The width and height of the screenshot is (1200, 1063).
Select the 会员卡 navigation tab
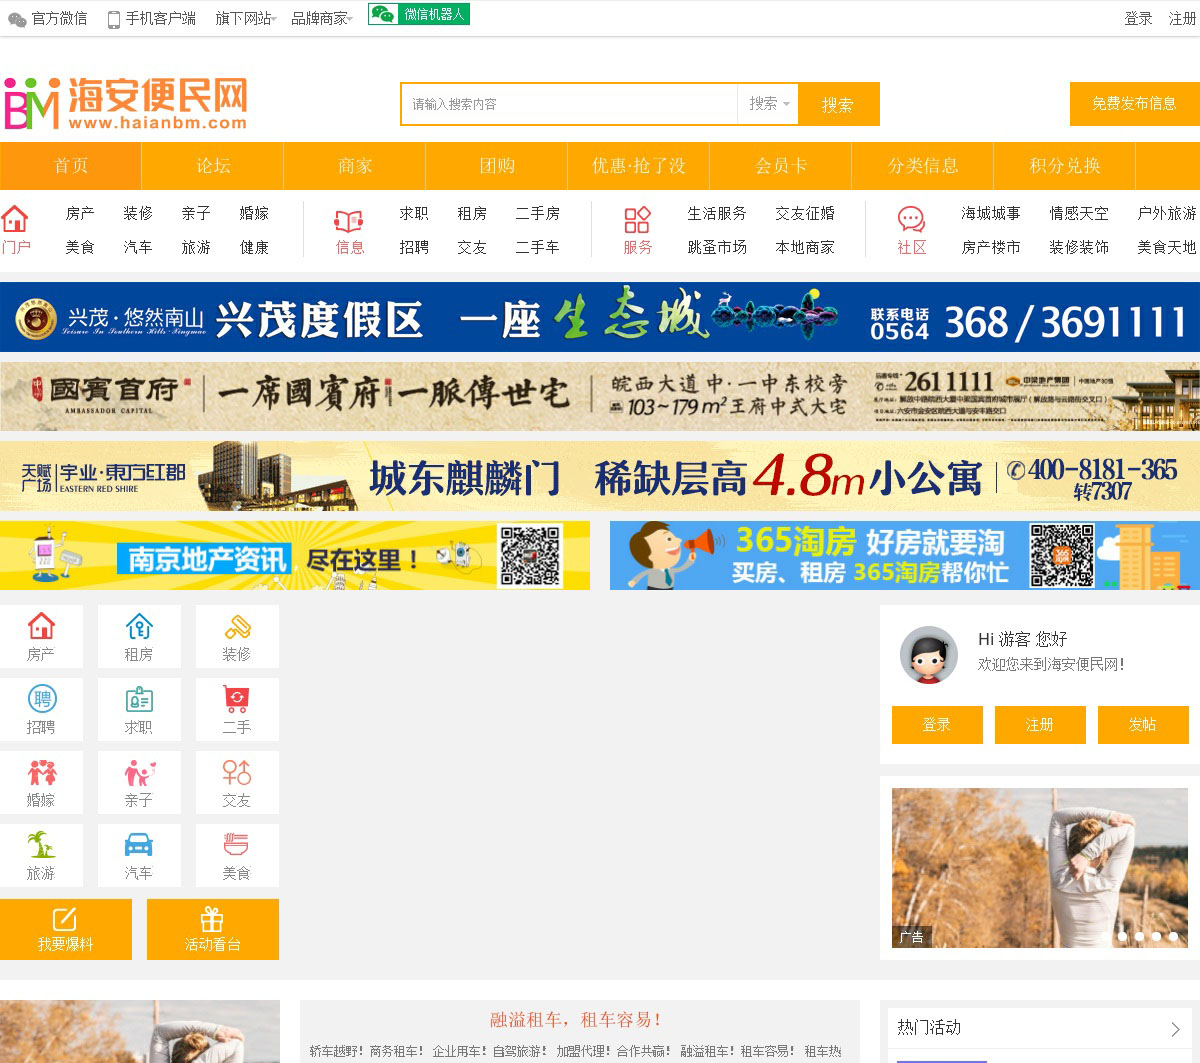[x=781, y=166]
